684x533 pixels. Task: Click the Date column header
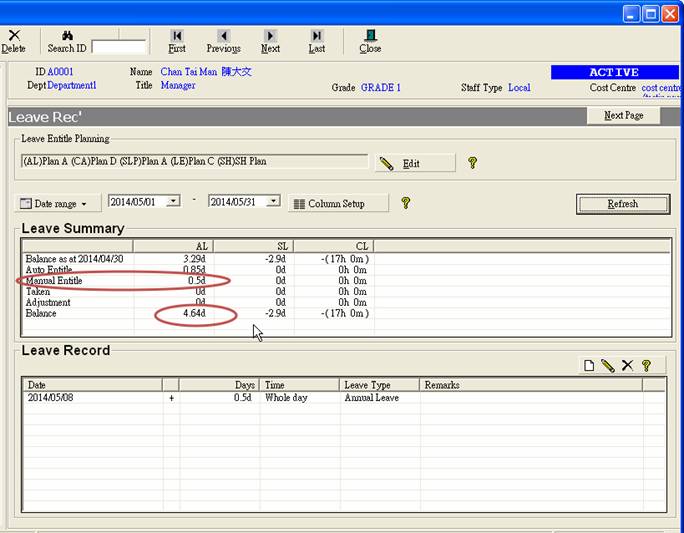92,385
